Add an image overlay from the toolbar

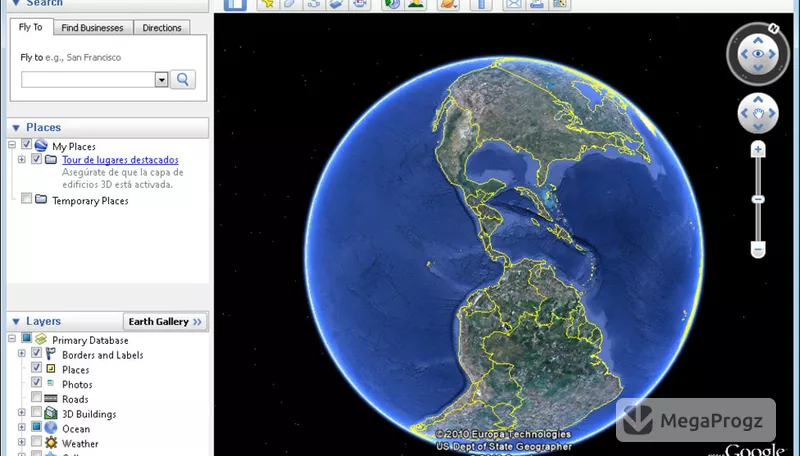coord(336,4)
